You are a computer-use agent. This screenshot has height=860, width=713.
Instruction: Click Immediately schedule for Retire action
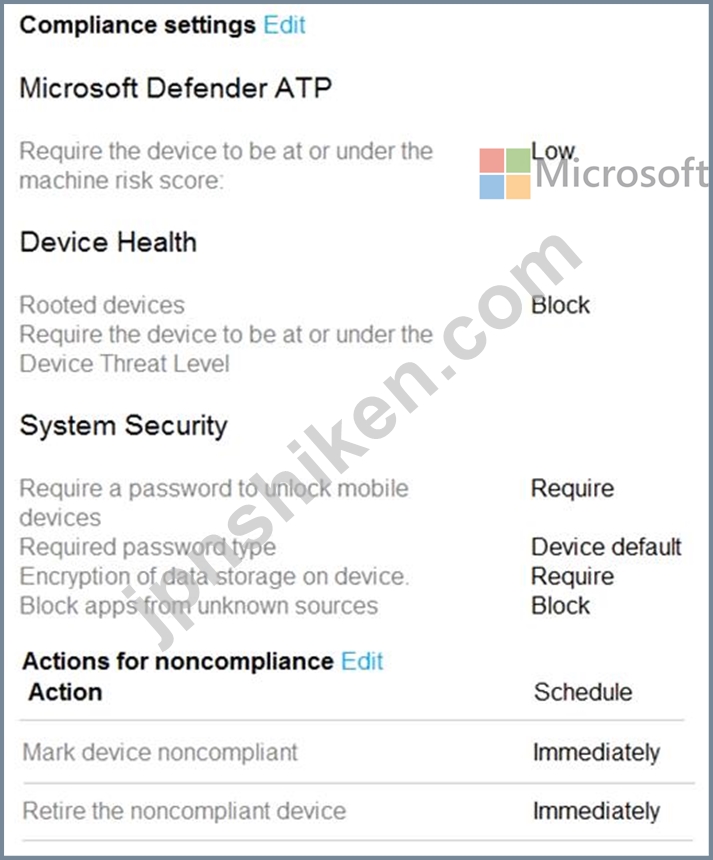[x=596, y=811]
